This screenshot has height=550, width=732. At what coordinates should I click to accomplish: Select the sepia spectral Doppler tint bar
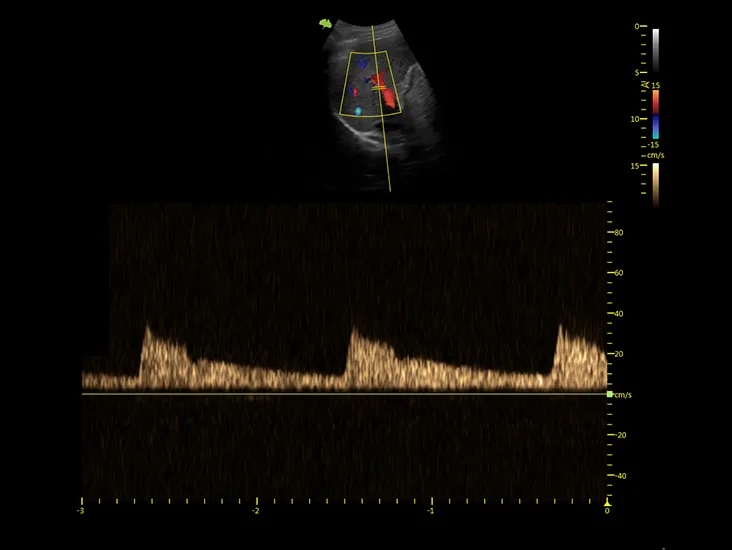655,185
